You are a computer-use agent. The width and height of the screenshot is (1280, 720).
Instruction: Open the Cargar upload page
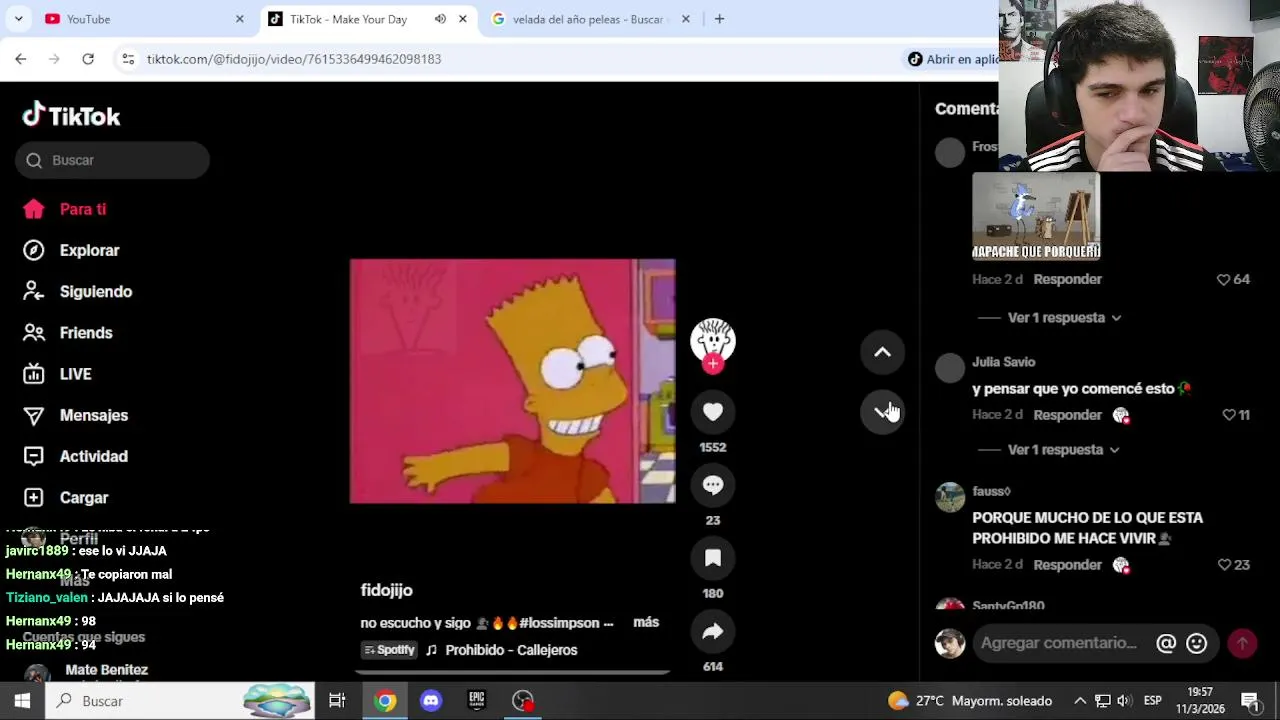65,497
